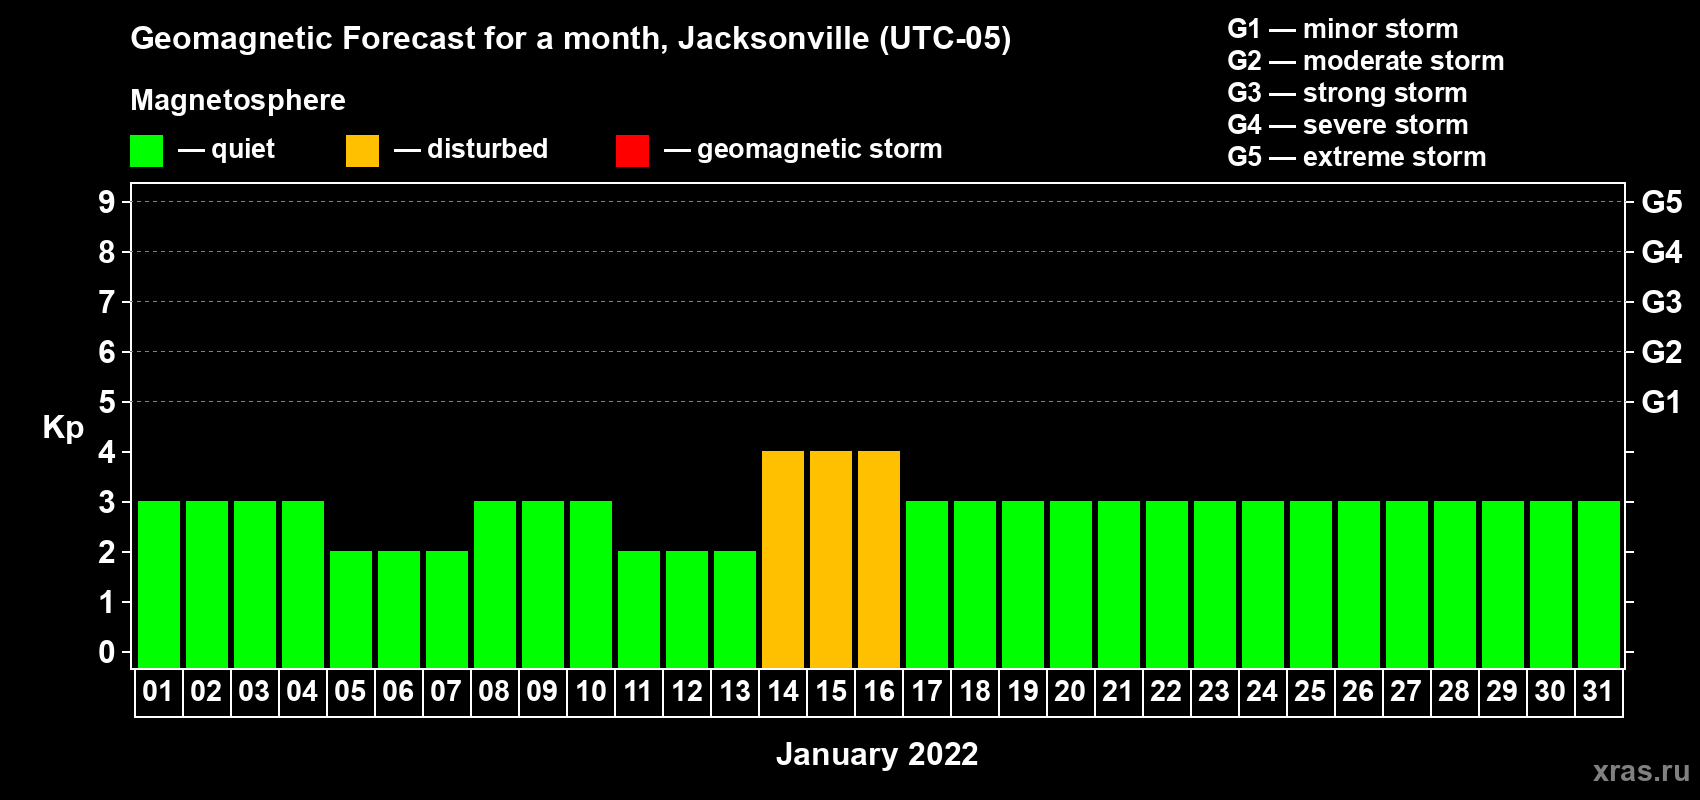Click date label 07 on x-axis
Screen dimensions: 1700x800
point(446,691)
